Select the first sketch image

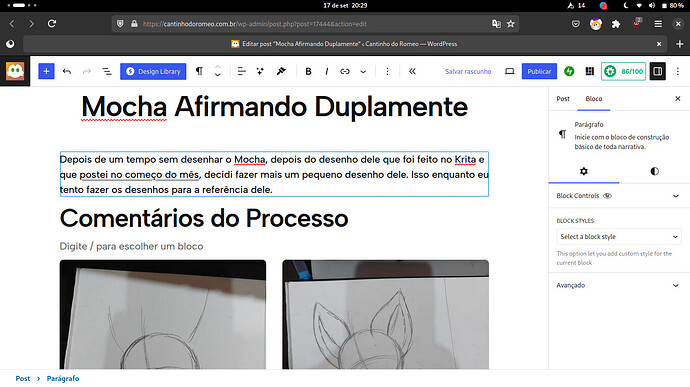click(x=163, y=314)
